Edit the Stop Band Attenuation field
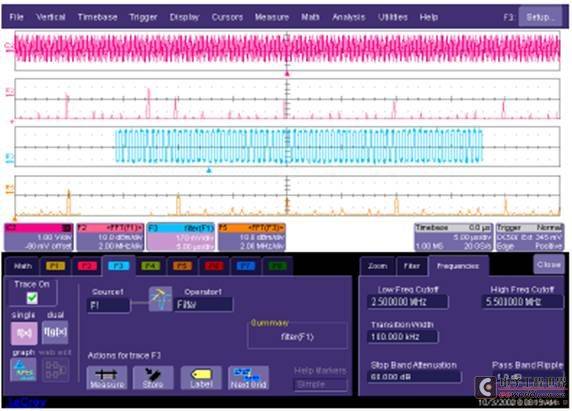Screen dimensions: 572x411 pyautogui.click(x=414, y=376)
